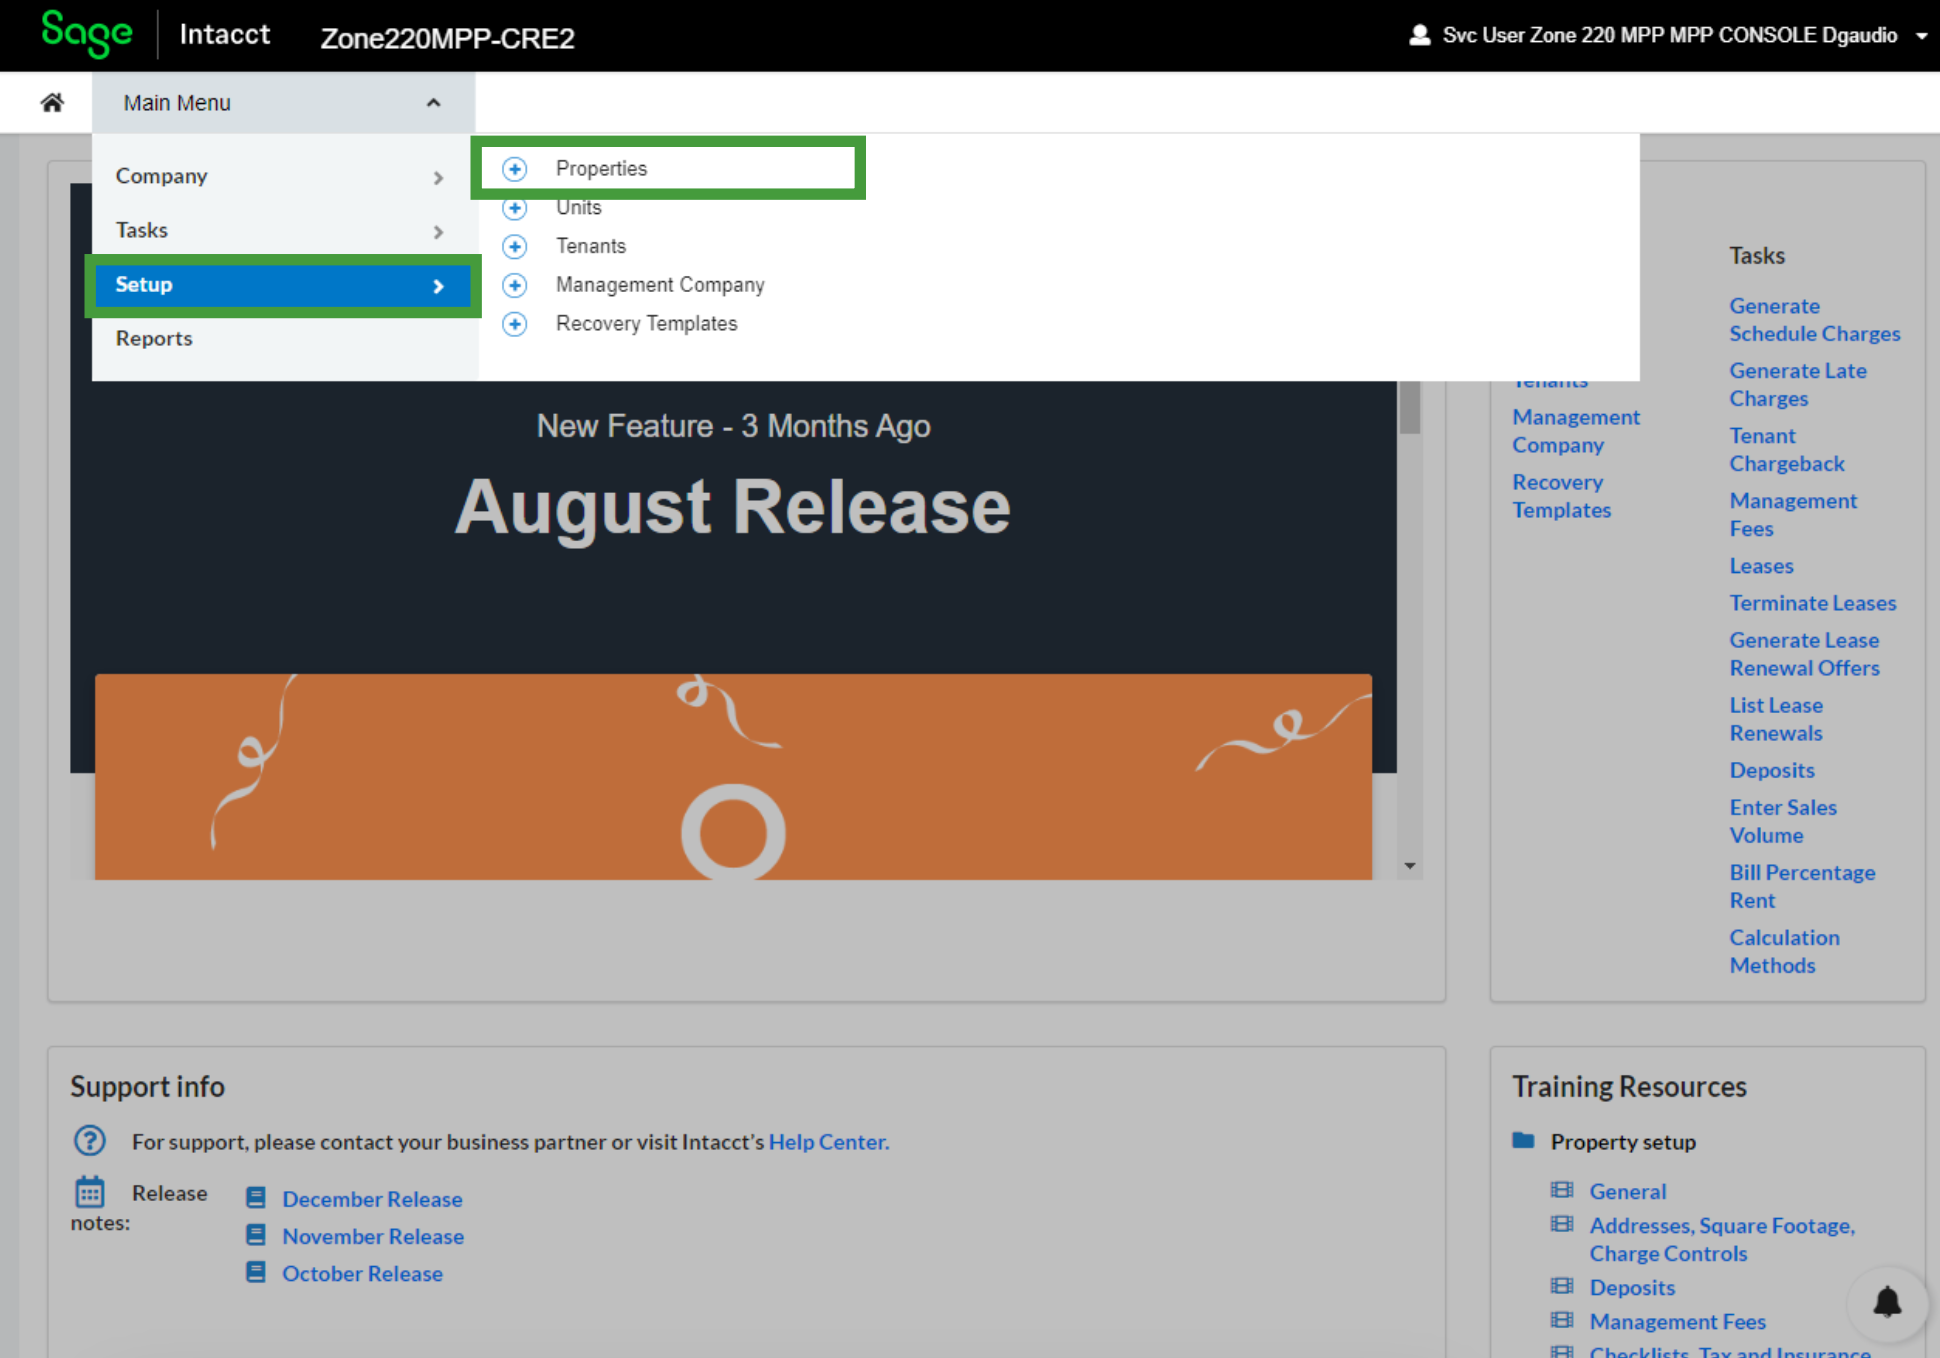This screenshot has width=1940, height=1358.
Task: Click the plus icon beside Units
Action: point(515,208)
